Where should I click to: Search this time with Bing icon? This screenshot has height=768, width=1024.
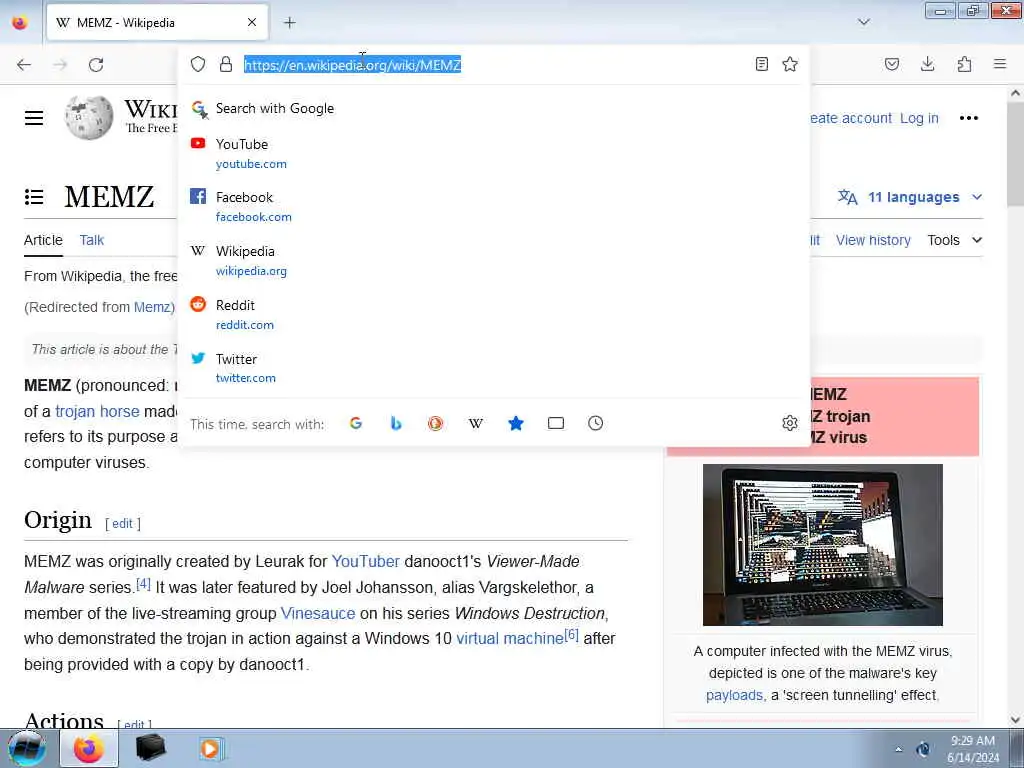tap(396, 423)
